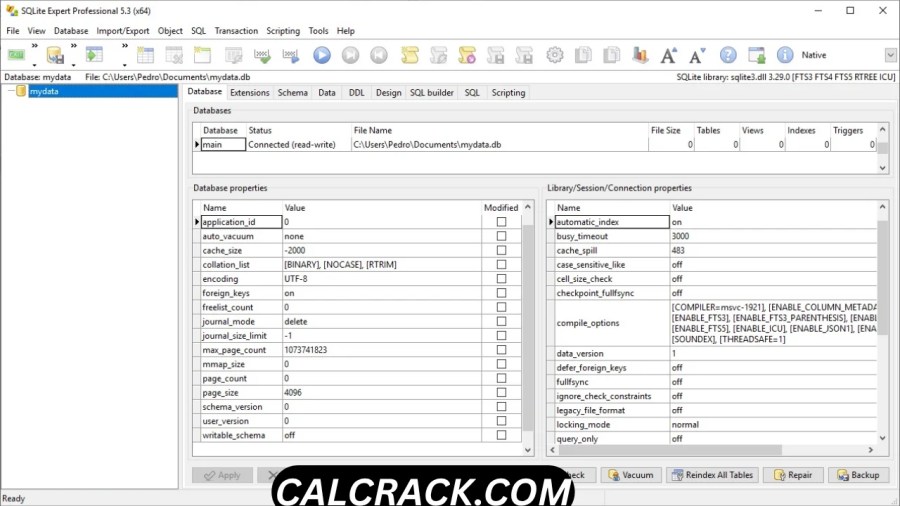Click the table with green arrow icon
The width and height of the screenshot is (900, 506).
pyautogui.click(x=94, y=55)
